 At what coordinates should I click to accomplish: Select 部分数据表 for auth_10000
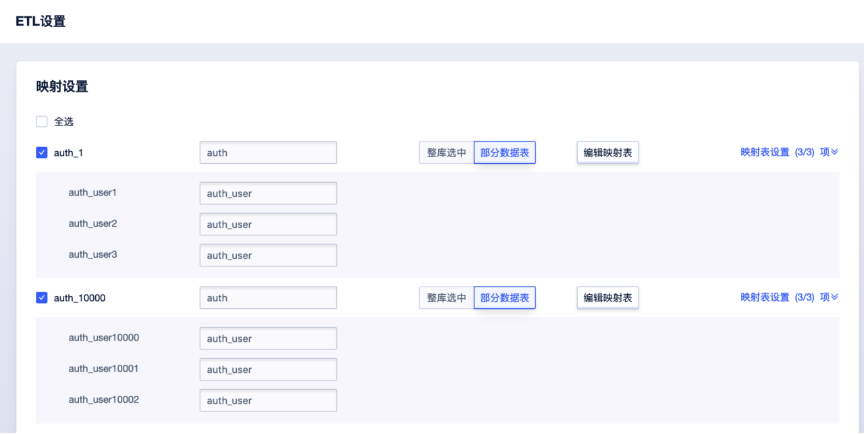pos(504,298)
